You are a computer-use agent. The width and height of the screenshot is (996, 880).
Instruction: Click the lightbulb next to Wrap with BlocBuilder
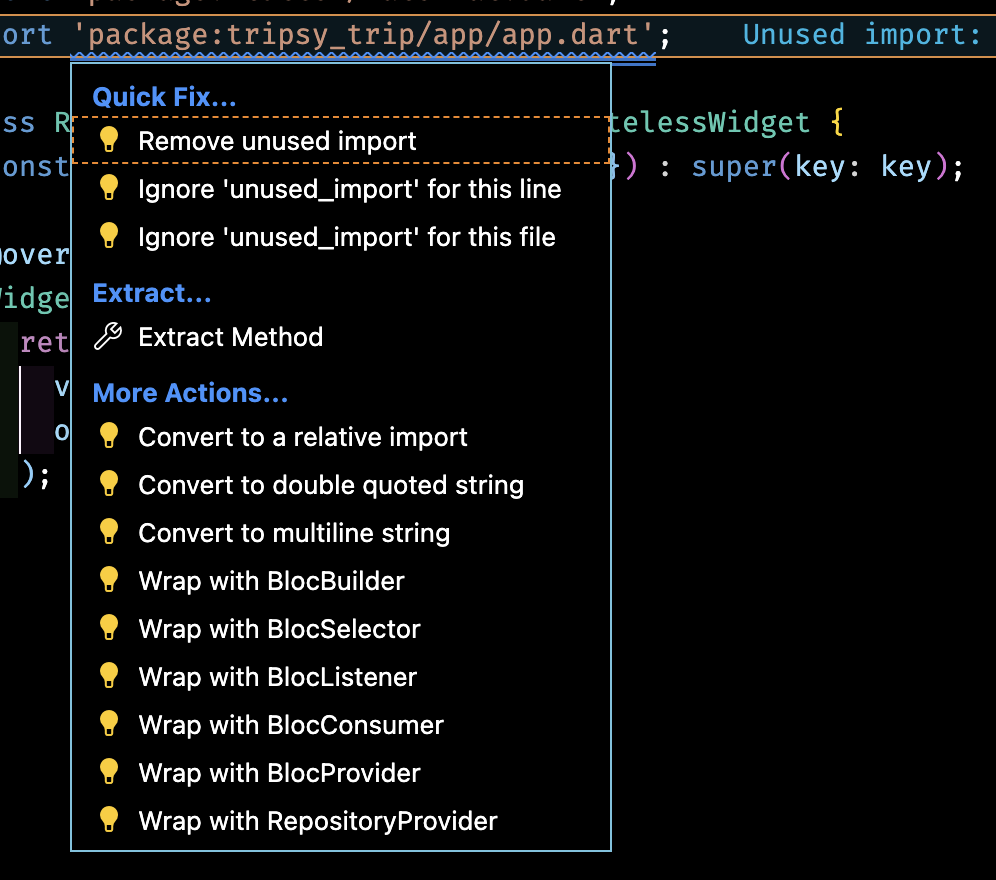(x=109, y=580)
